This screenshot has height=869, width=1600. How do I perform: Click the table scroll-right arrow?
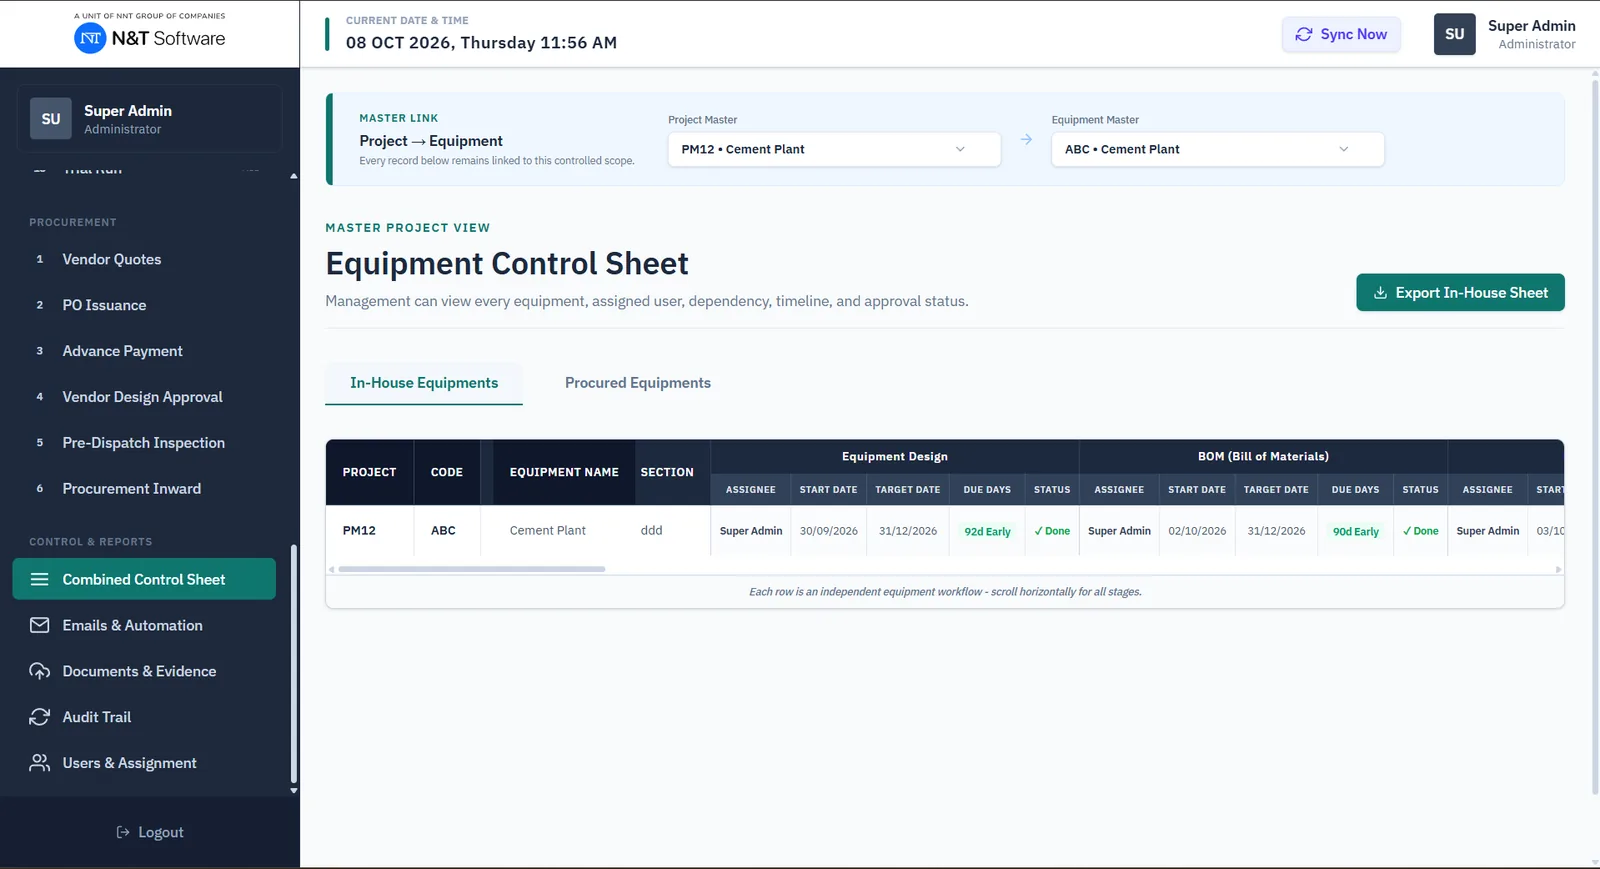(1558, 569)
